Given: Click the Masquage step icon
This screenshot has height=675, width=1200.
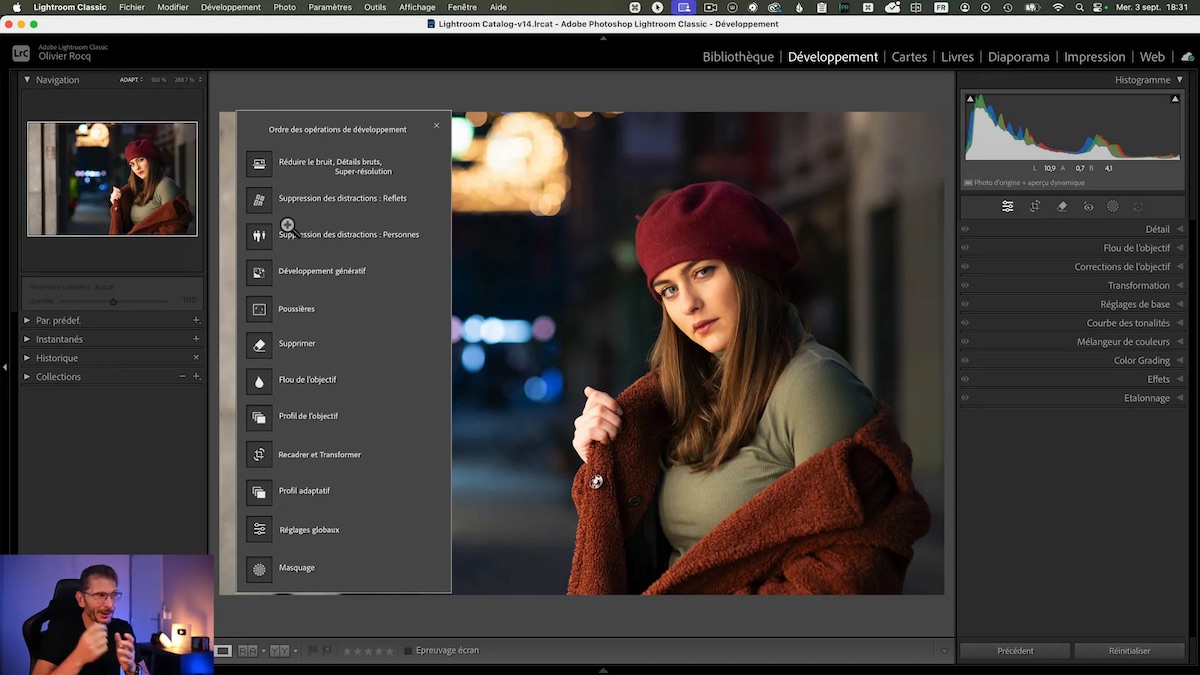Looking at the screenshot, I should tap(259, 569).
